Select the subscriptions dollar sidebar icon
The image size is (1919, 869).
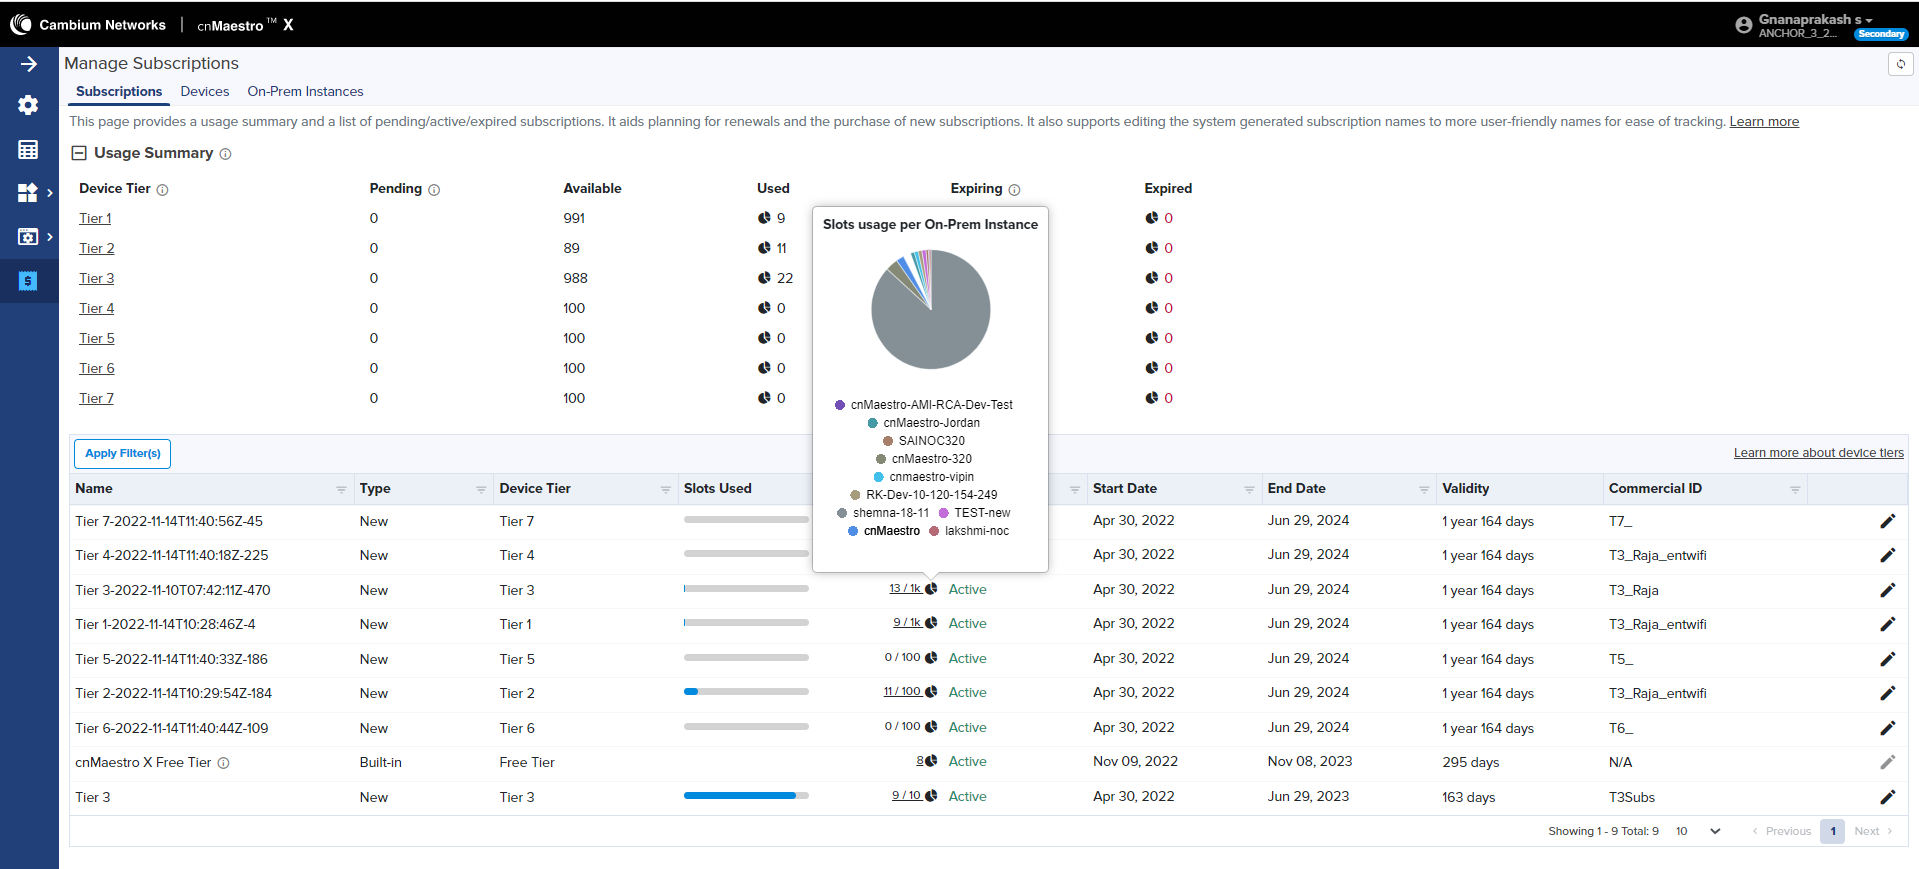[28, 281]
